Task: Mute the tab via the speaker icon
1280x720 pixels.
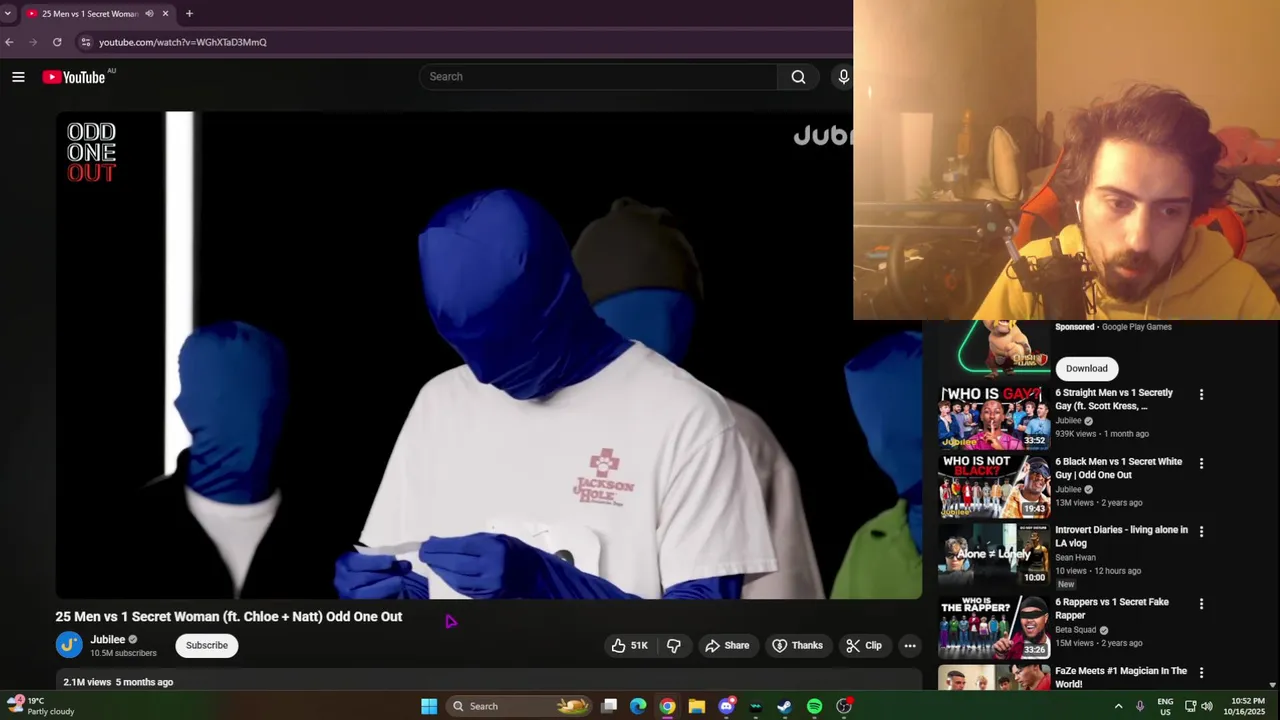Action: 149,14
